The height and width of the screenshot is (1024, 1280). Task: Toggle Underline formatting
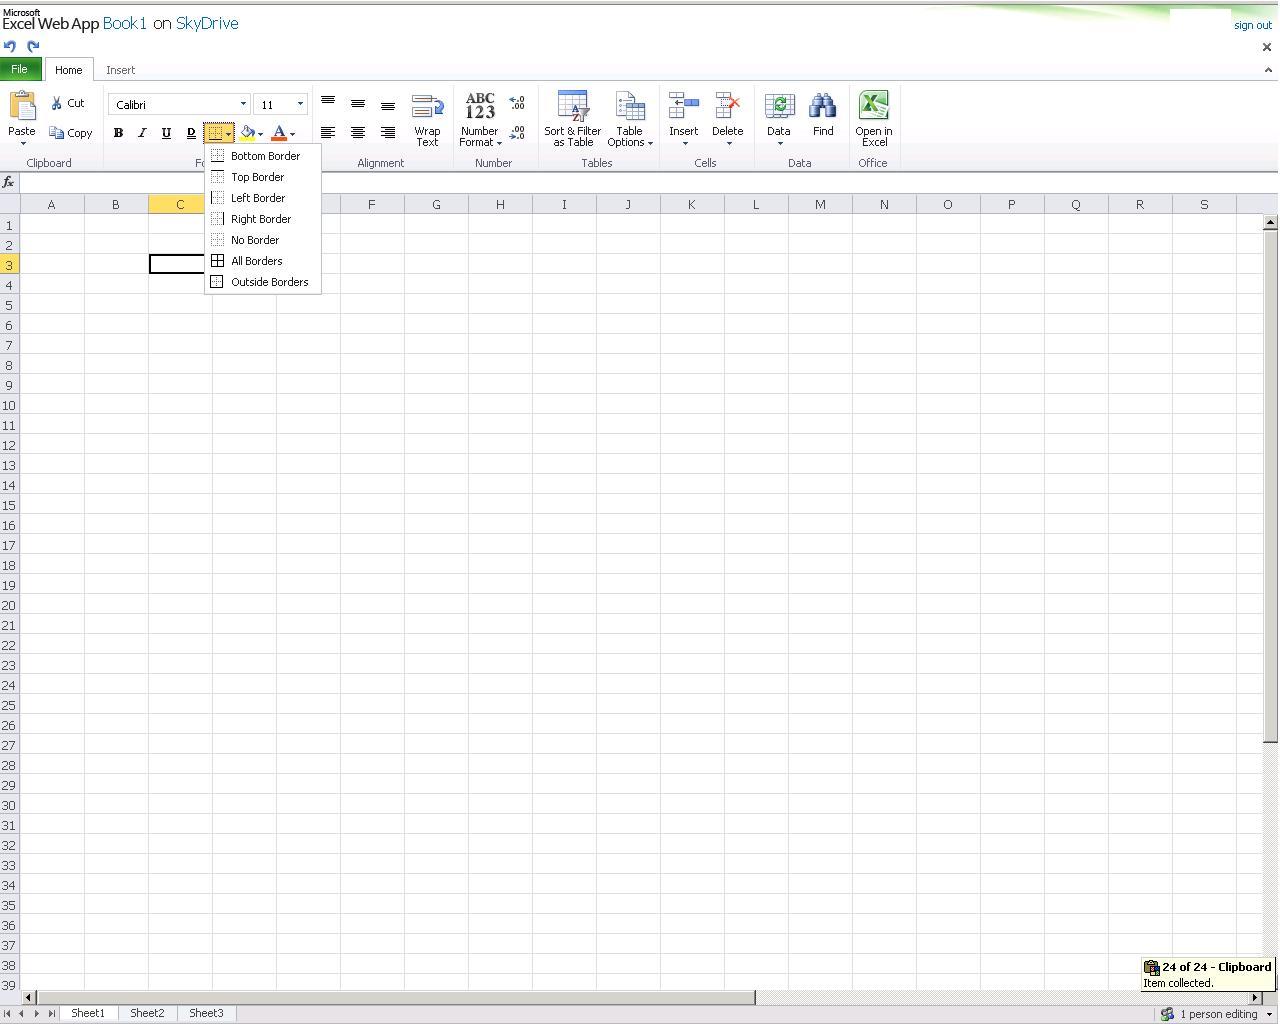click(x=166, y=133)
